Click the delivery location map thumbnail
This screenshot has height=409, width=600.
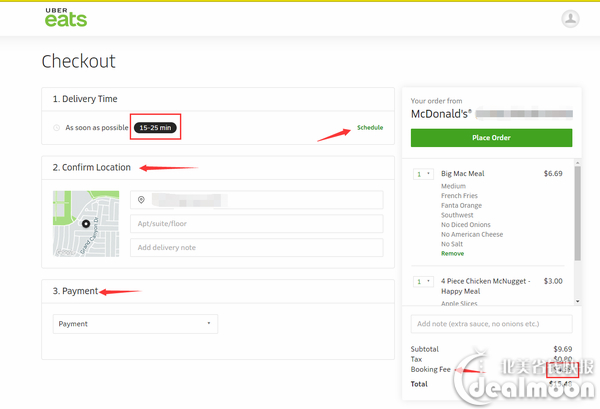coord(86,224)
